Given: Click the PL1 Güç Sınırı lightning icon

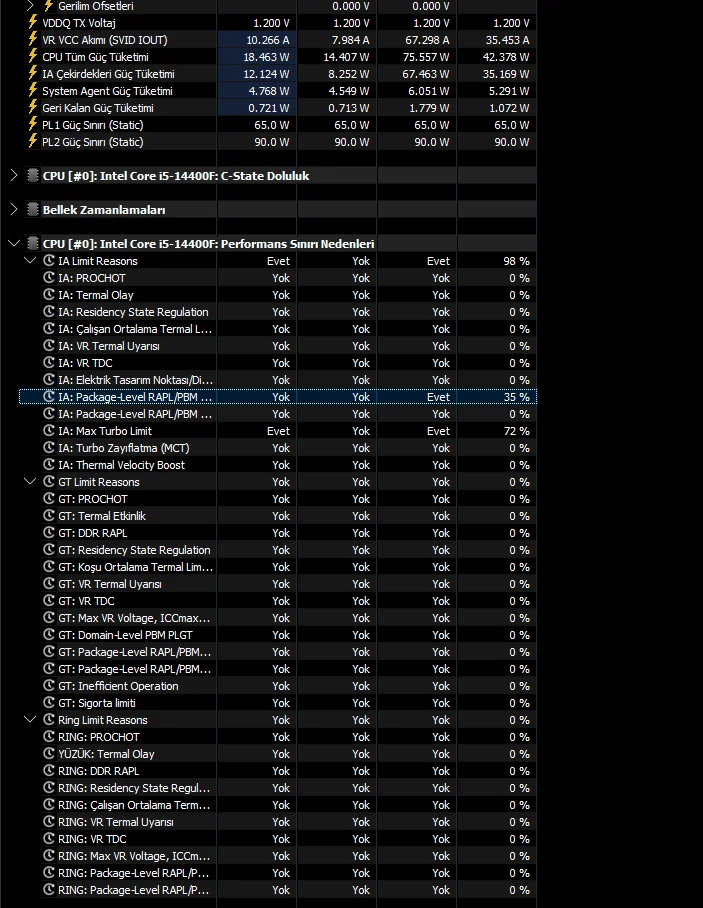Looking at the screenshot, I should tap(33, 125).
